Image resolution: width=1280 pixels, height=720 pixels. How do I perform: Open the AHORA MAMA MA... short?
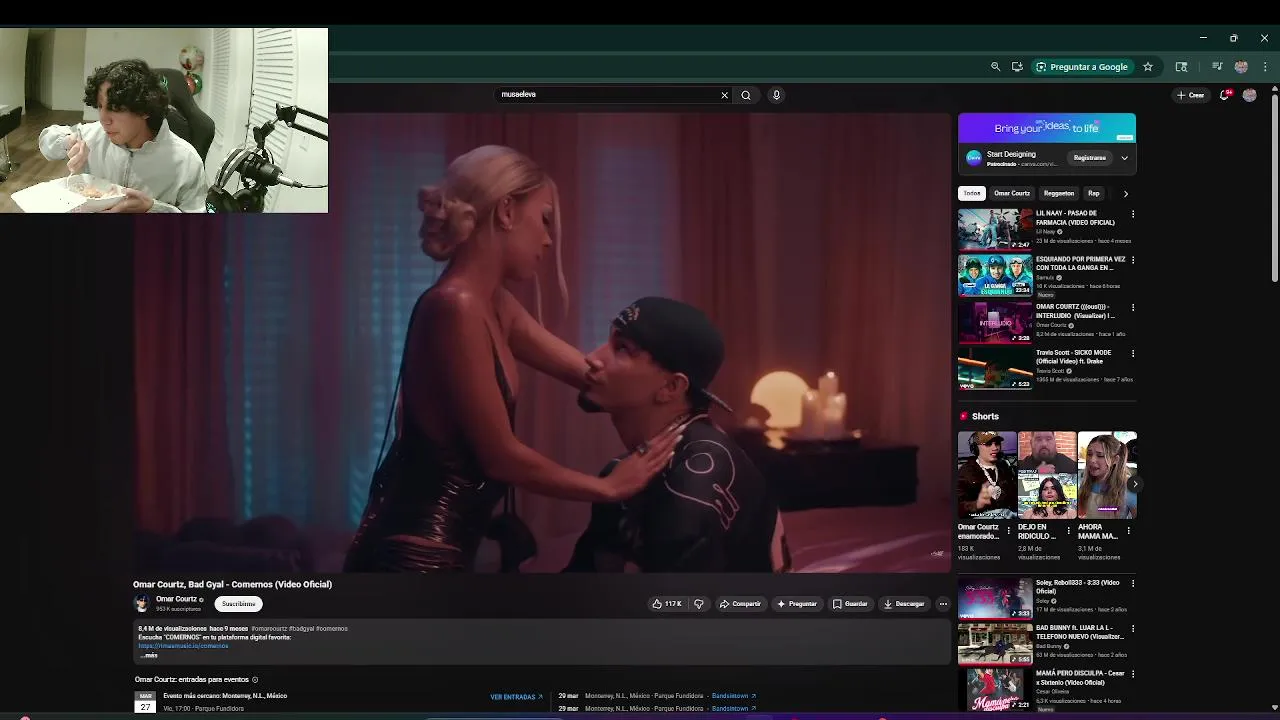[1106, 475]
